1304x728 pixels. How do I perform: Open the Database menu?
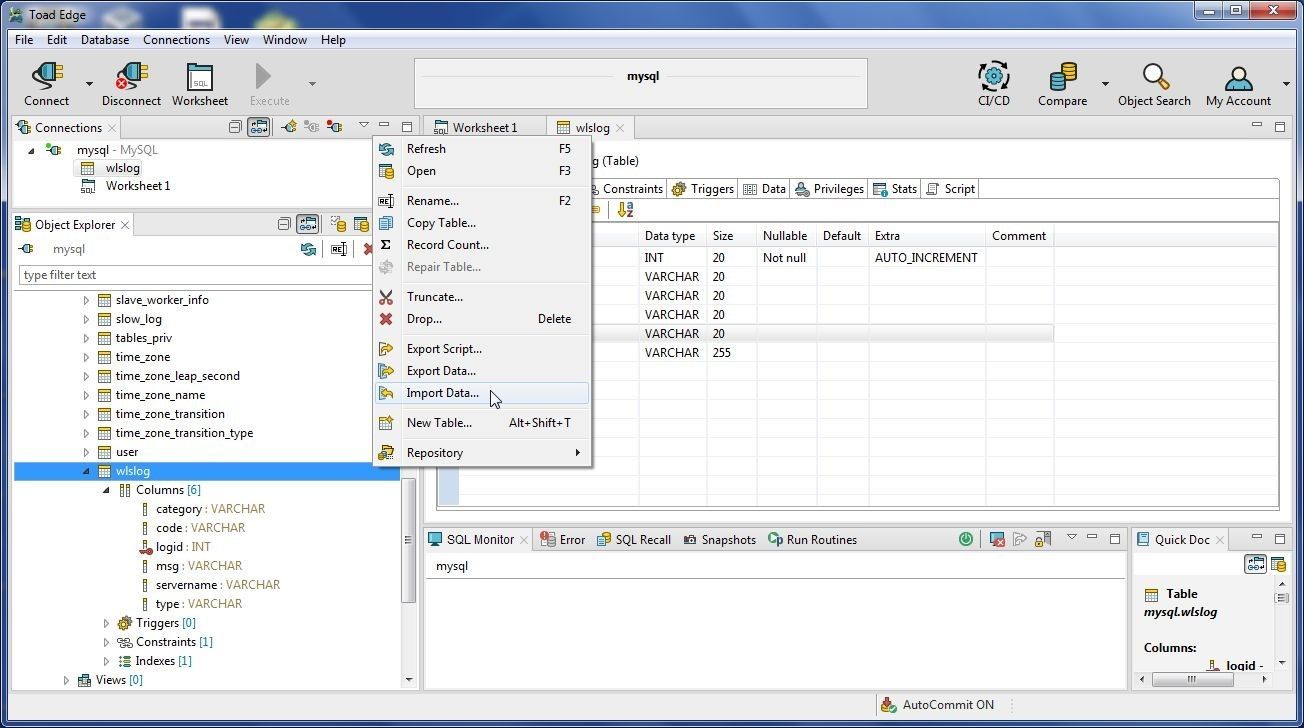click(104, 40)
